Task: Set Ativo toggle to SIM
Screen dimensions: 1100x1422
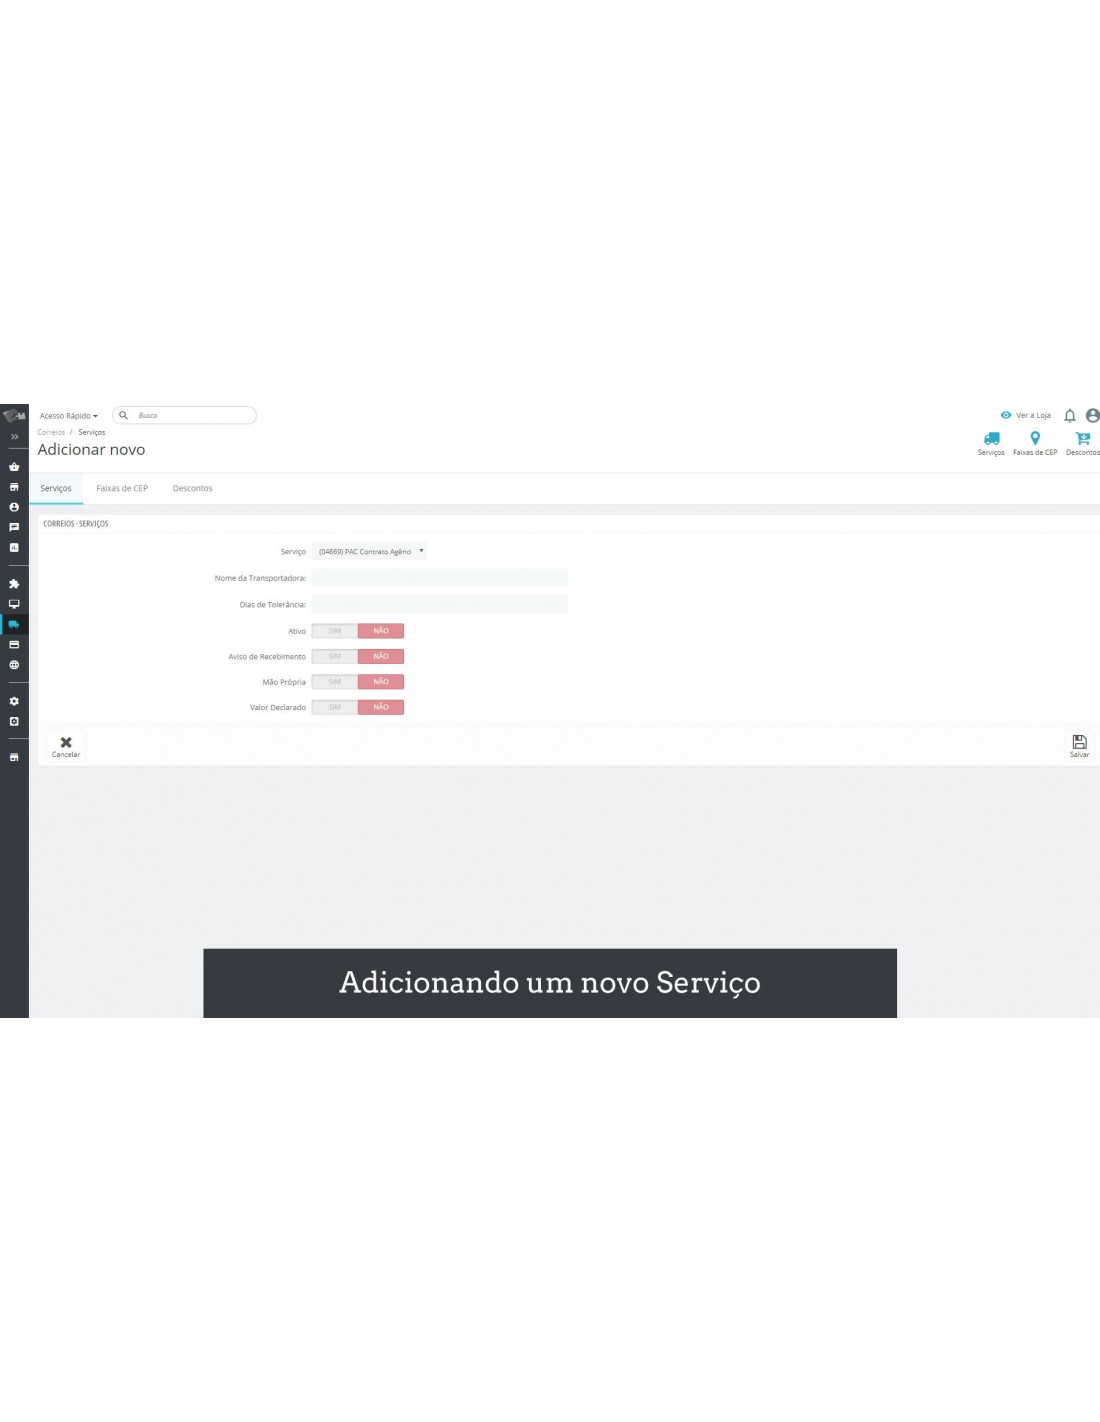Action: (x=335, y=631)
